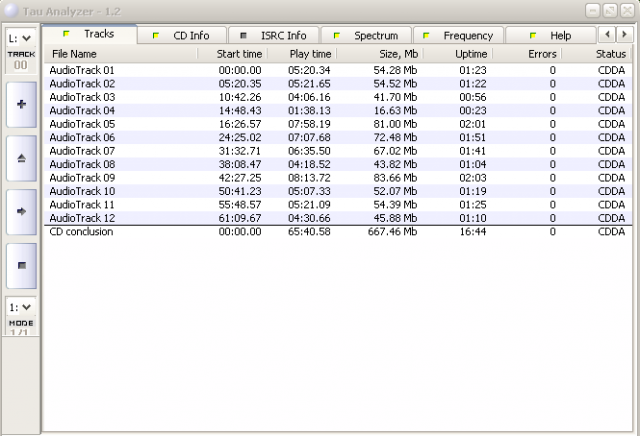Click the tab scroll left arrow
Image resolution: width=640 pixels, height=436 pixels.
607,35
